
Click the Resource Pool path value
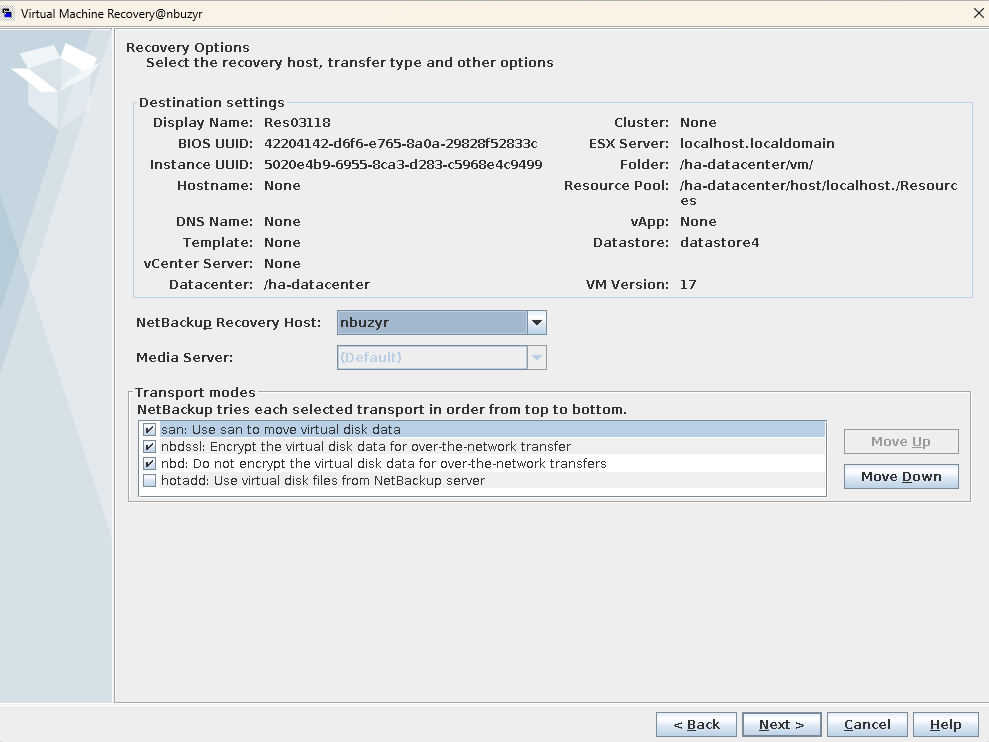(x=819, y=193)
